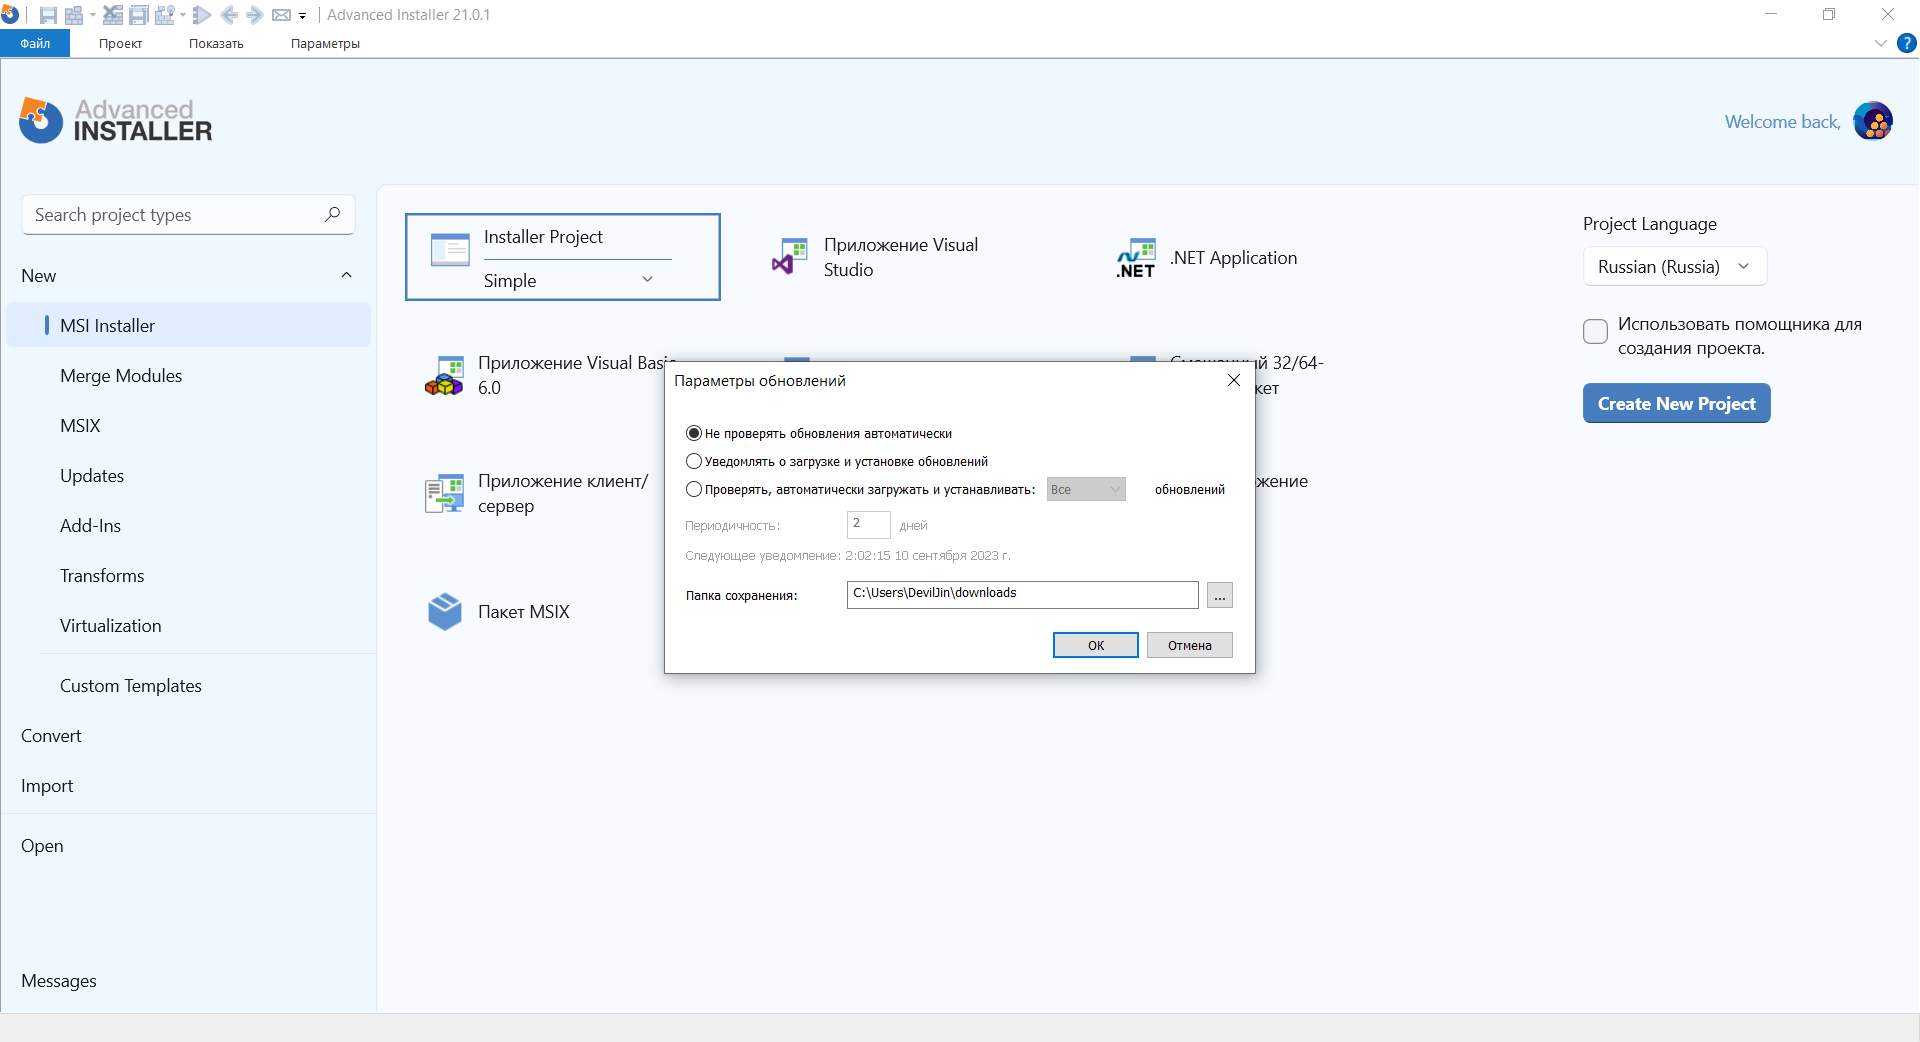Click the envelope feedback icon in toolbar
Screen dimensions: 1920x1042
coord(281,15)
